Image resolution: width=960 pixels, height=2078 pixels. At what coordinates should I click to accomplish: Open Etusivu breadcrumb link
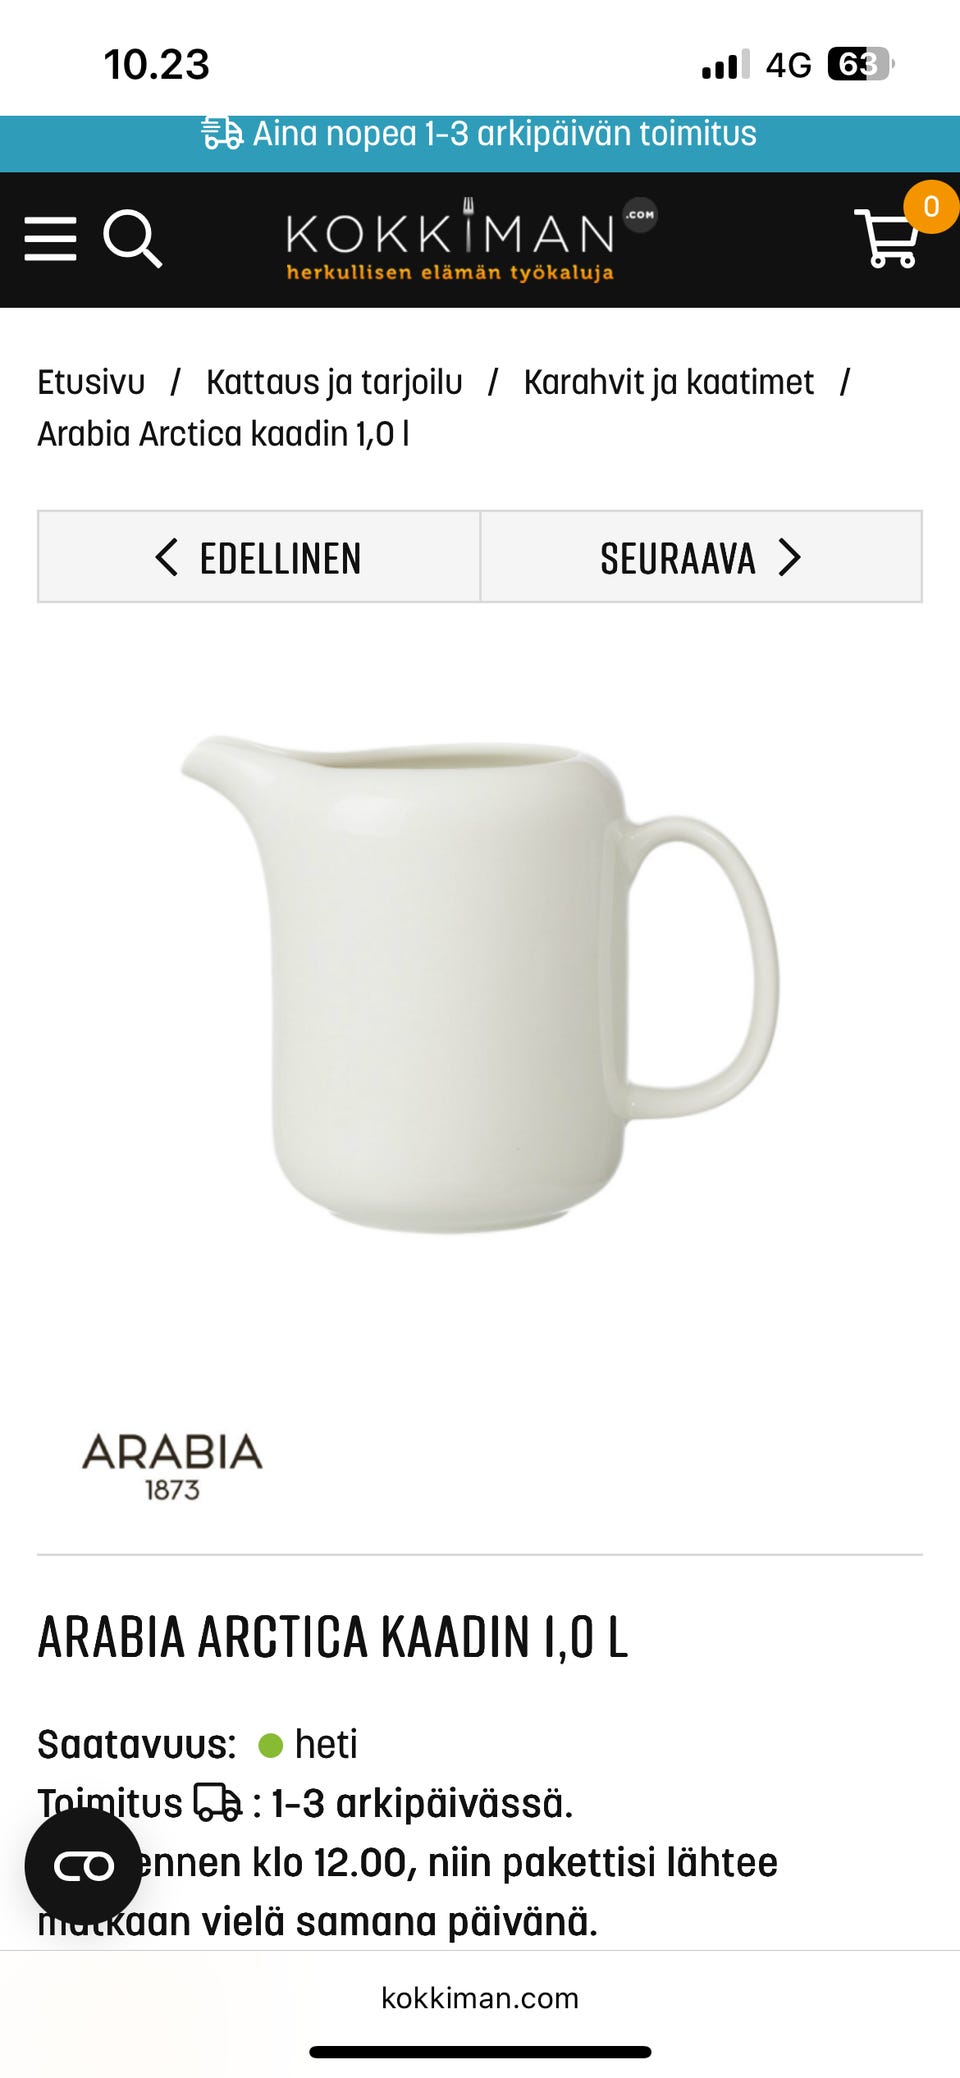(91, 382)
